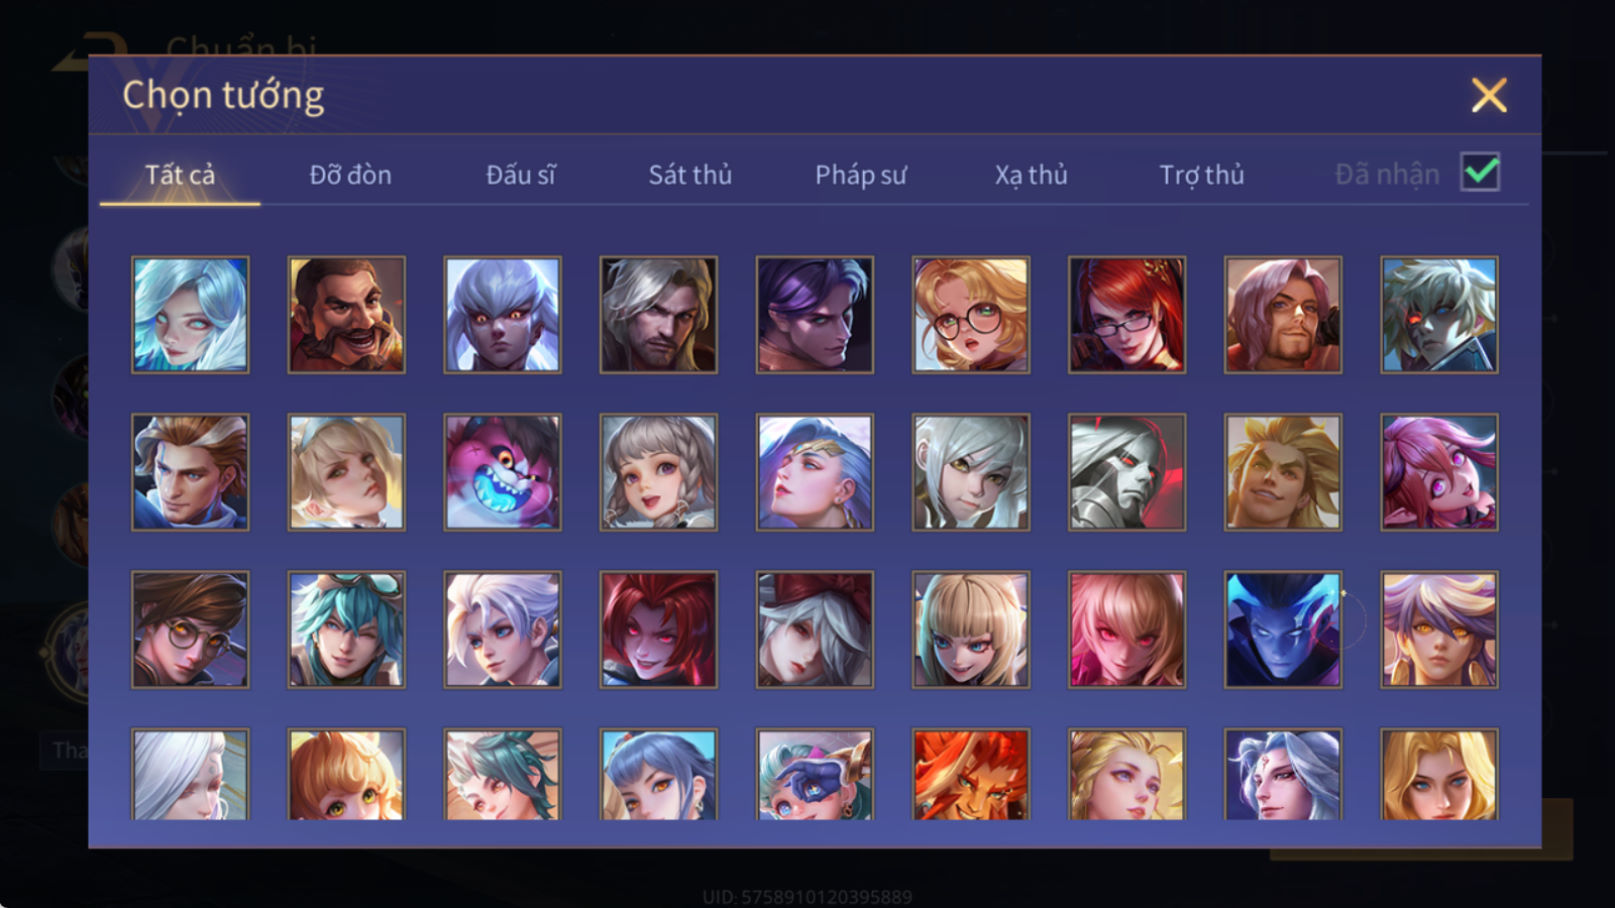
Task: Pick the gray armored knight with red eyes
Action: [1127, 472]
